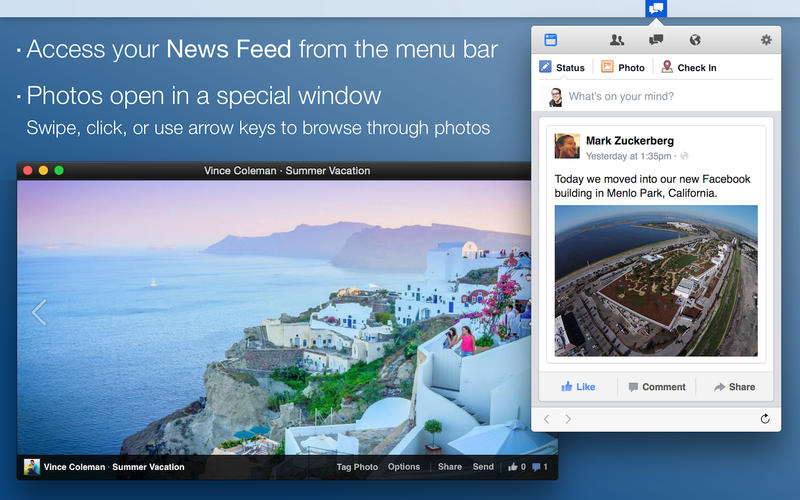
Task: Click Tag Photo in photo window
Action: pyautogui.click(x=357, y=467)
